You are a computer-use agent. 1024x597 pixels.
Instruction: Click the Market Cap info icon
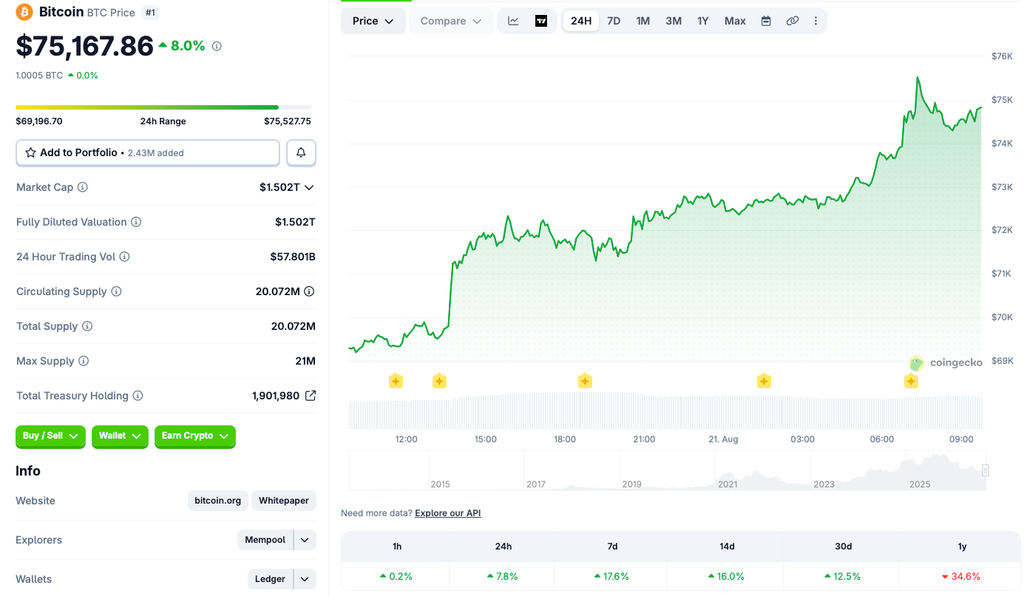pos(83,187)
